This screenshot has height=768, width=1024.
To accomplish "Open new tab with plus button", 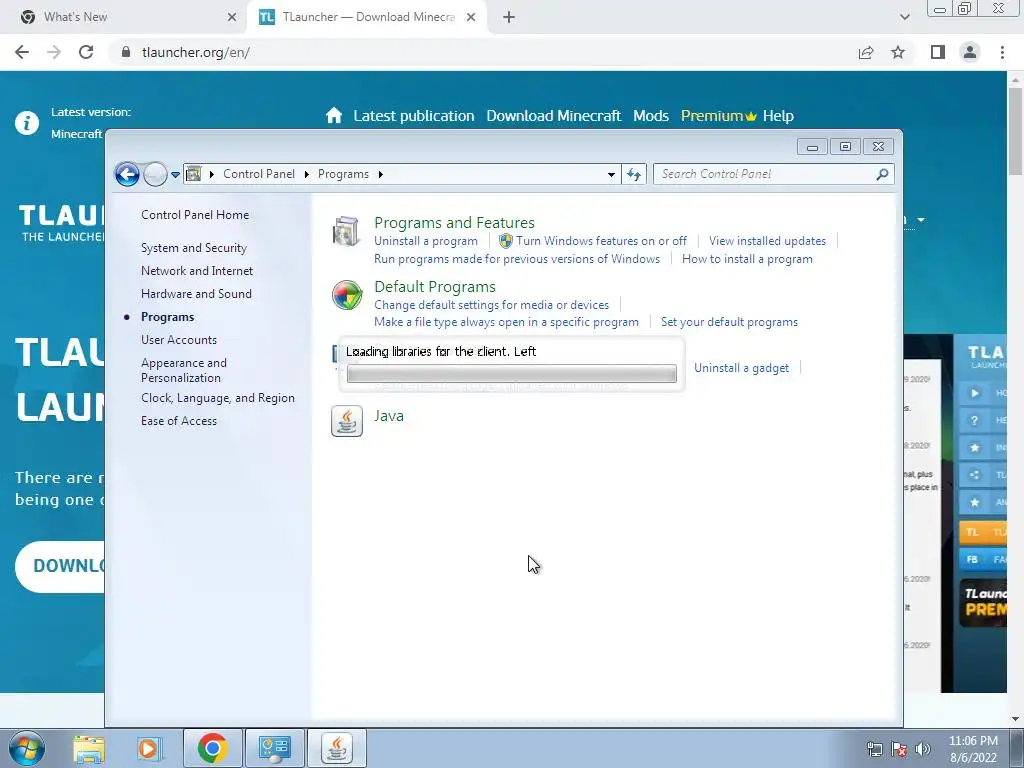I will 509,18.
